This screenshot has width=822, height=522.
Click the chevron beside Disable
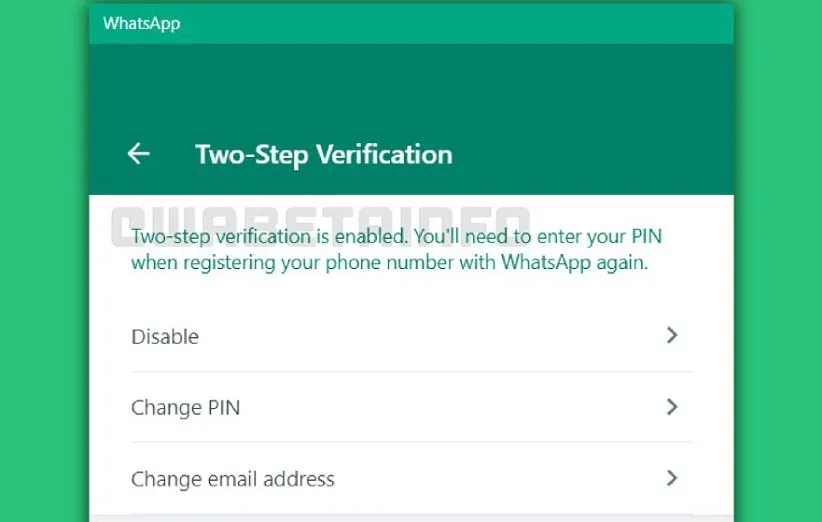click(672, 336)
